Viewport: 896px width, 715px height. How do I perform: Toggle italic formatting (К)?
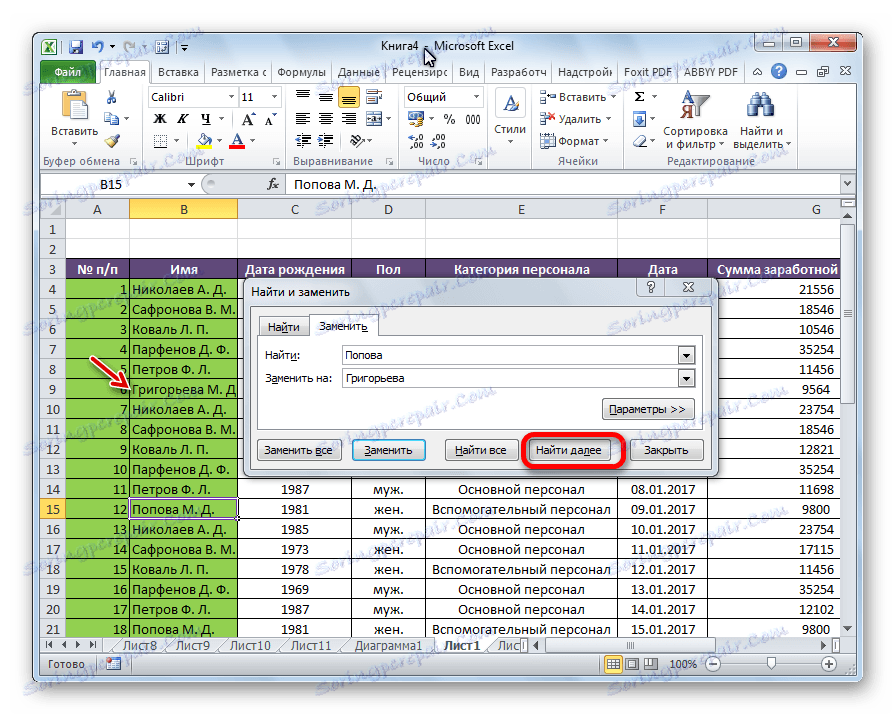point(181,119)
